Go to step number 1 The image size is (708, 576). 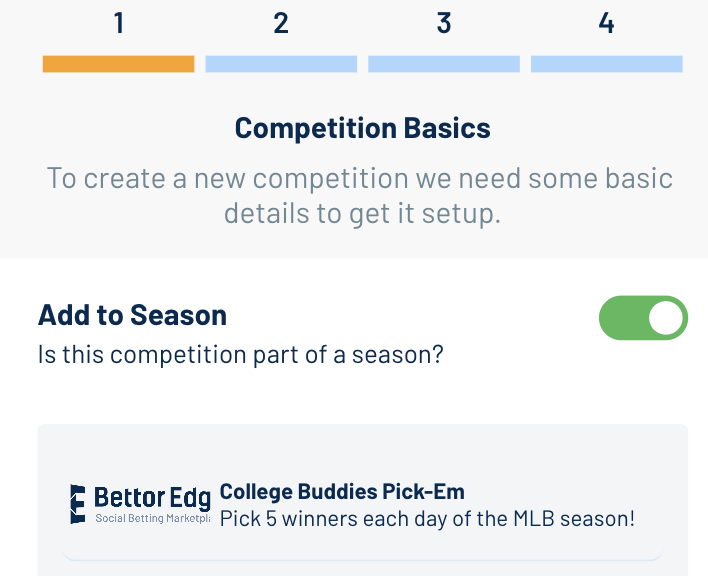[119, 23]
